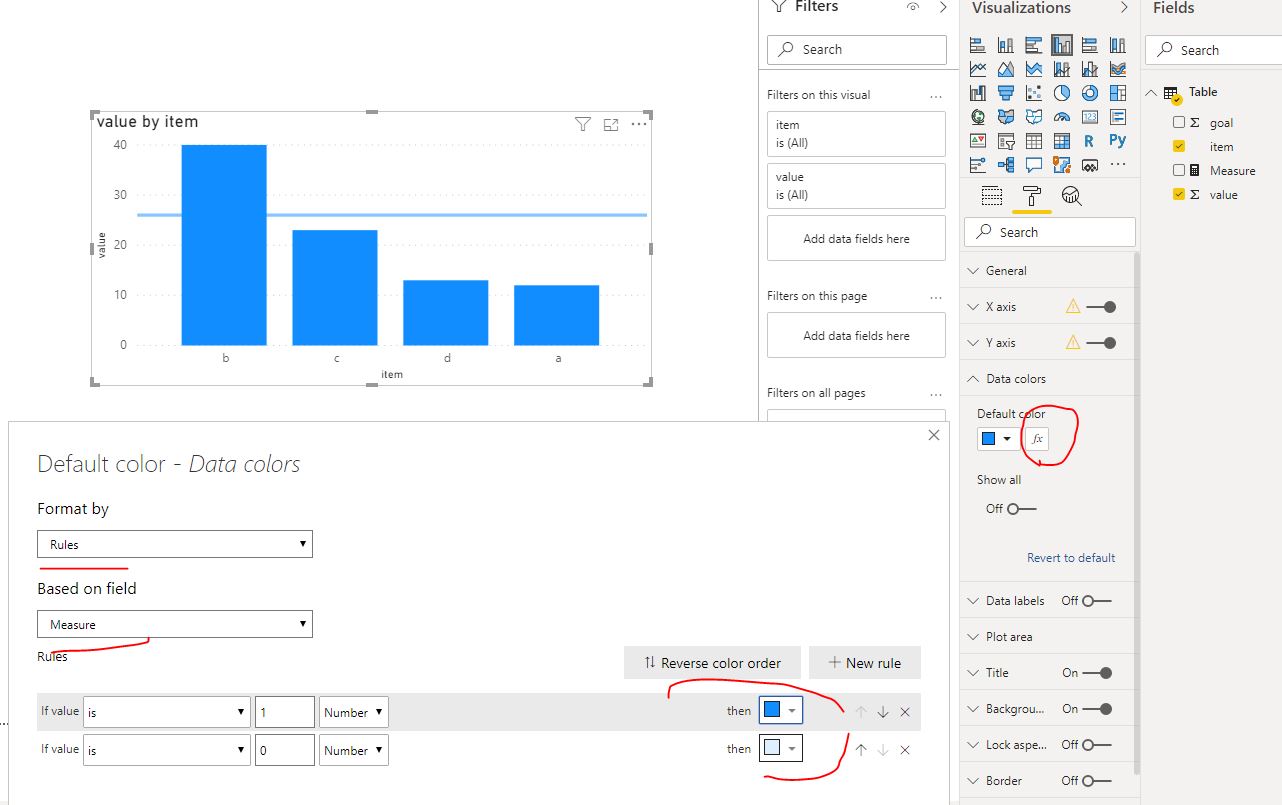The width and height of the screenshot is (1282, 805).
Task: Turn on the Show all switch
Action: click(x=1022, y=509)
